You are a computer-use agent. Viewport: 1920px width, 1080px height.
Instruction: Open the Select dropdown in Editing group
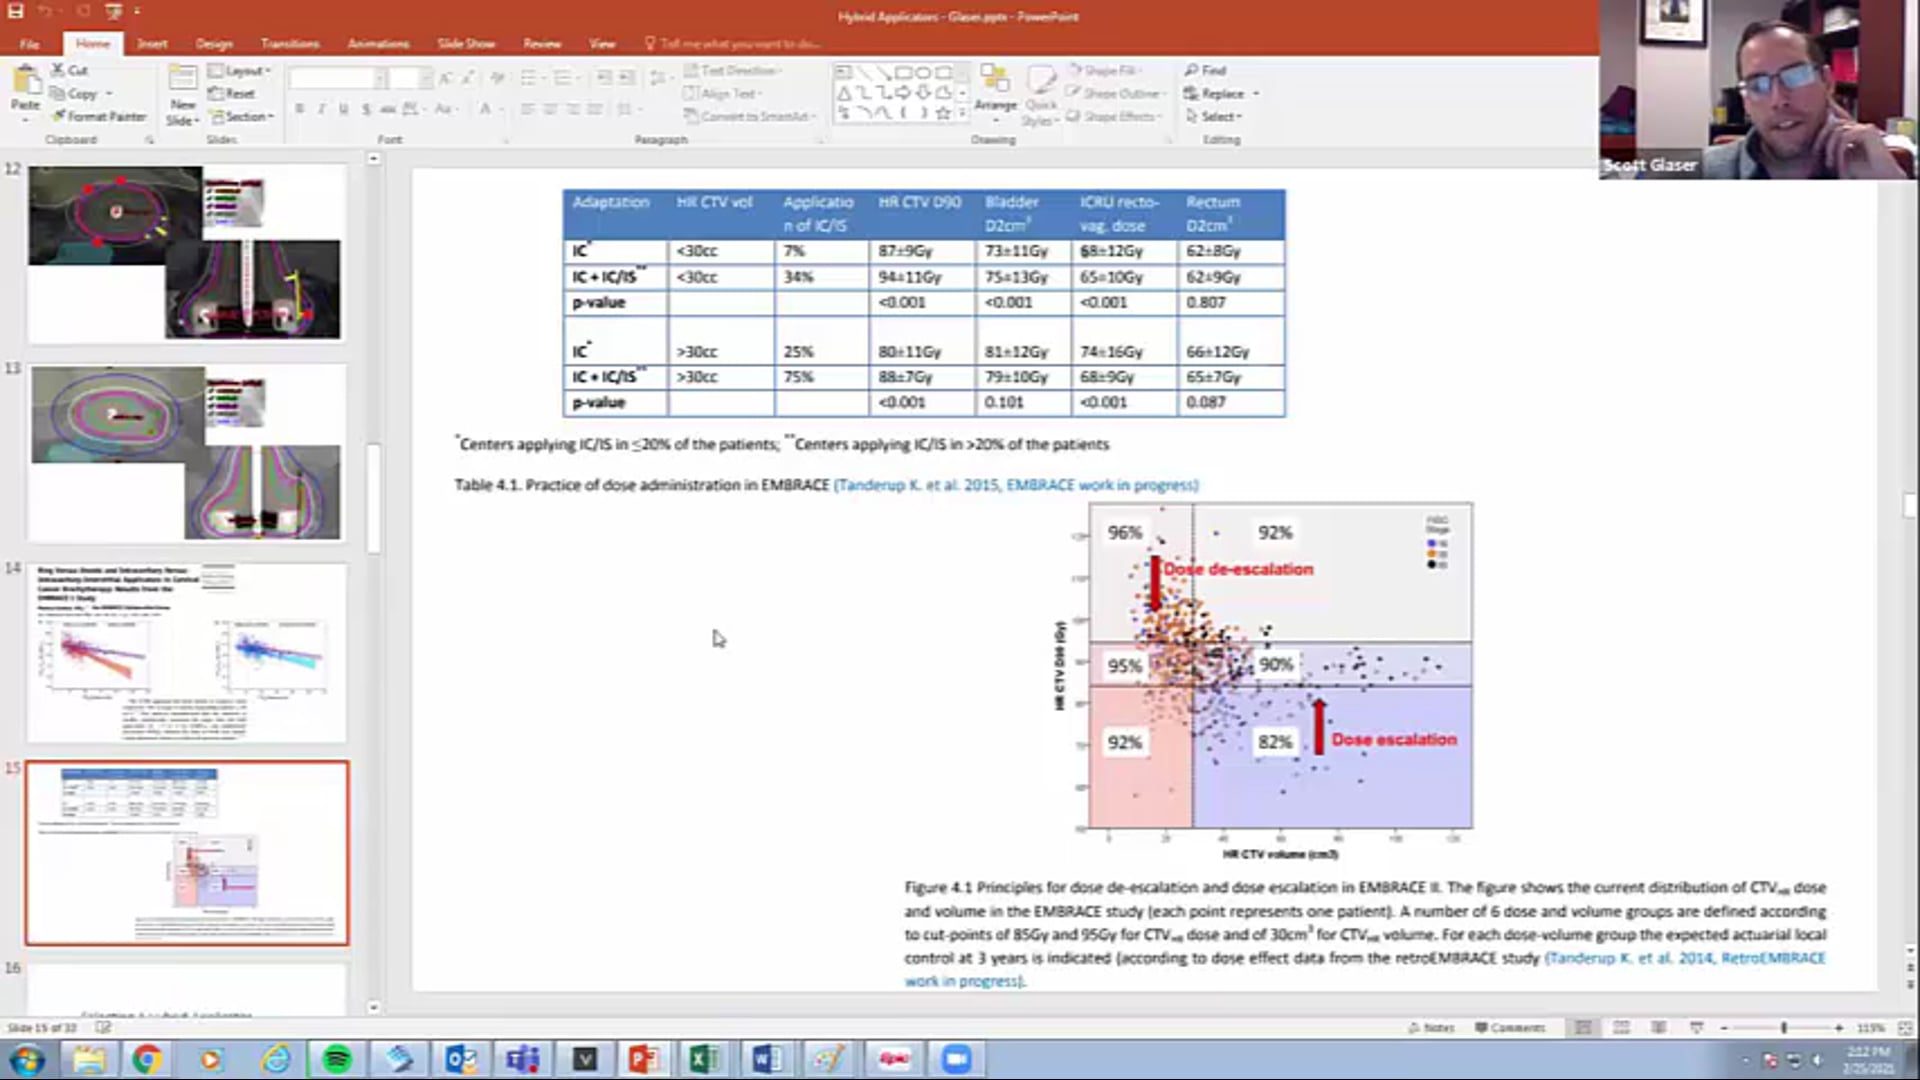click(1219, 116)
